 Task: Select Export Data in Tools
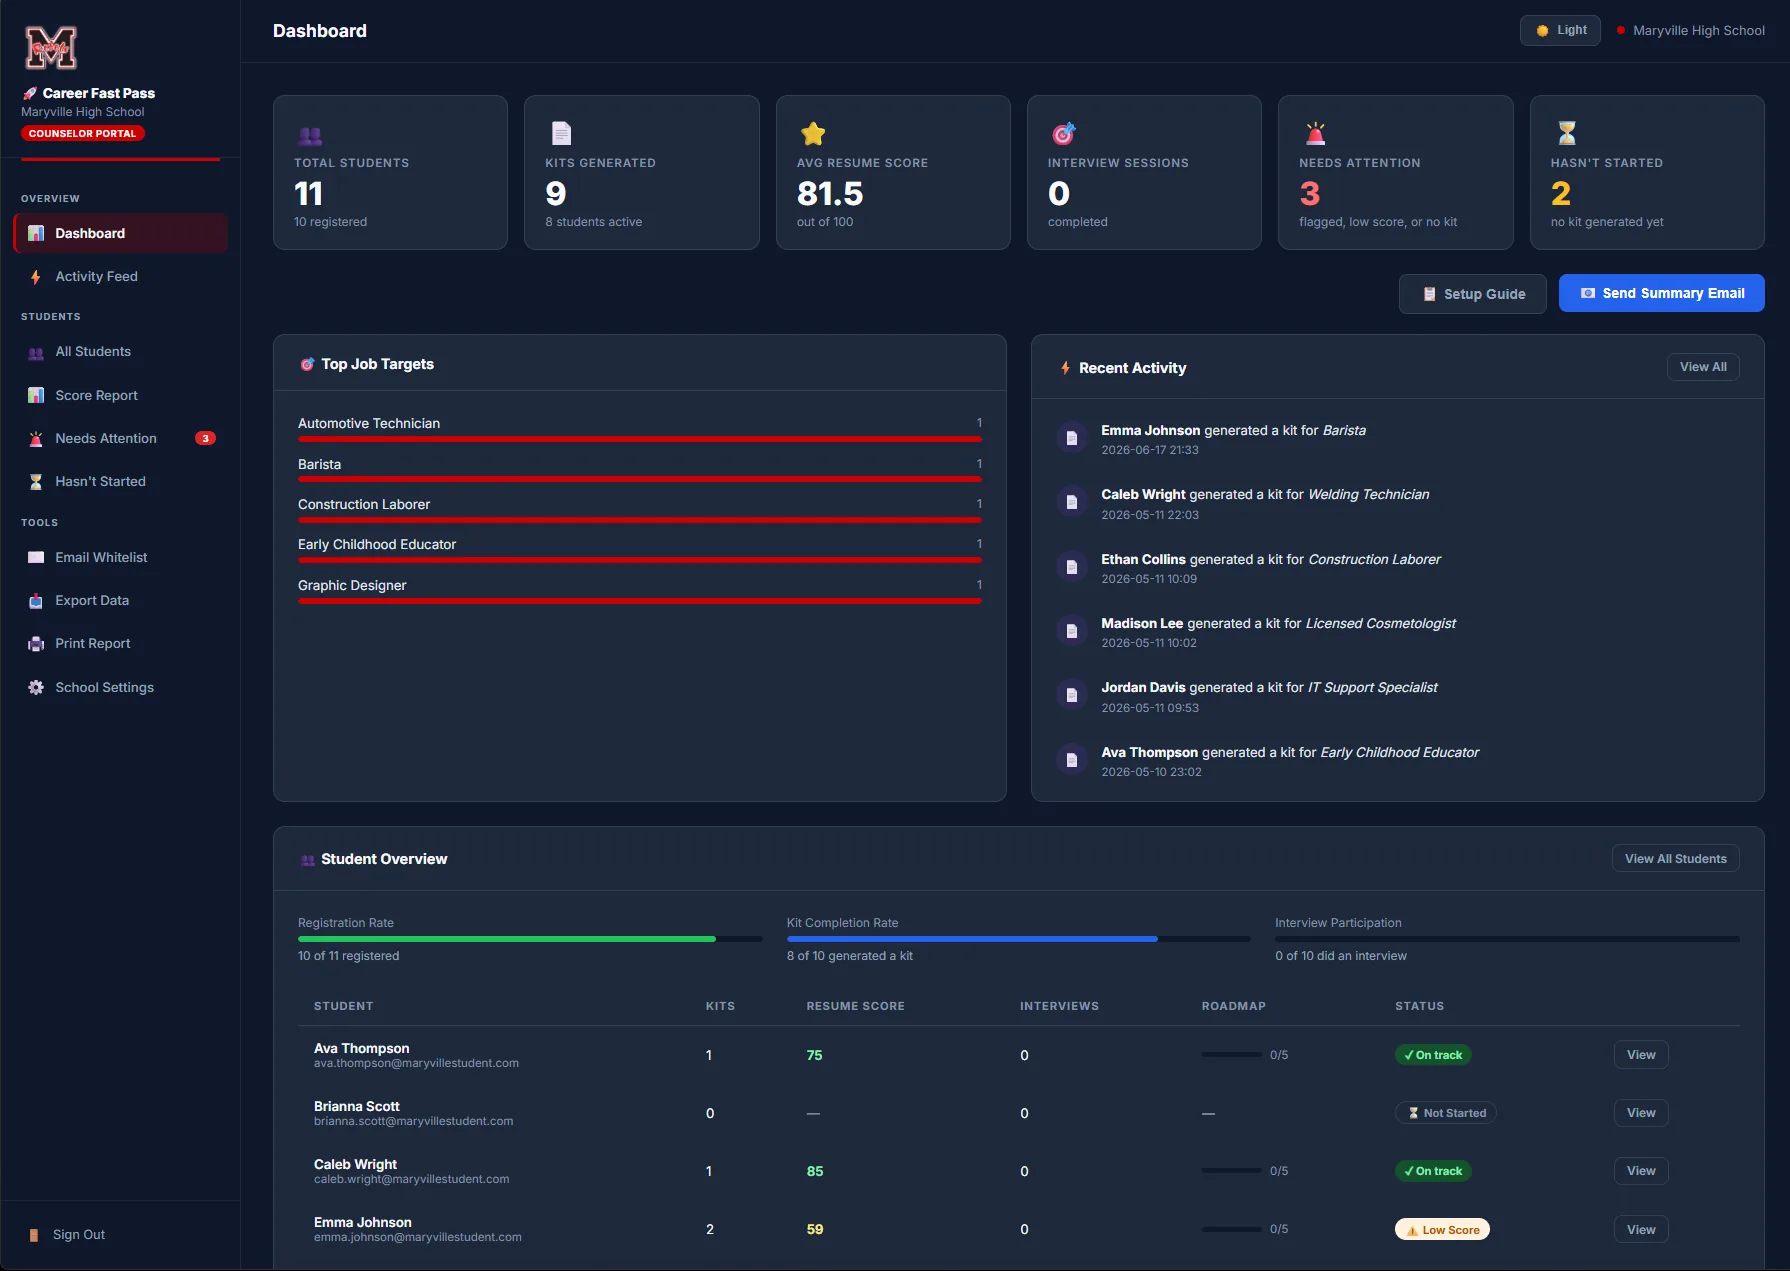point(120,601)
